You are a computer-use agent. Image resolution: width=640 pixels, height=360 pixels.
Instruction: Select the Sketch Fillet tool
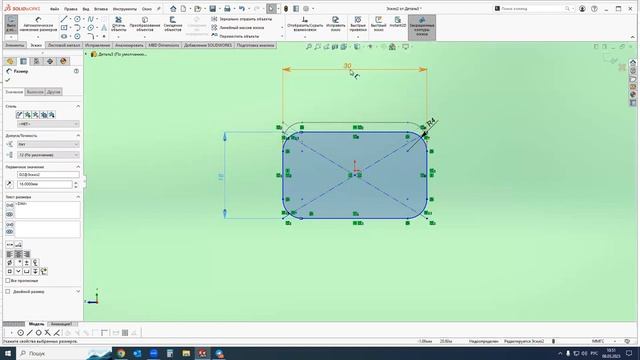pyautogui.click(x=90, y=36)
